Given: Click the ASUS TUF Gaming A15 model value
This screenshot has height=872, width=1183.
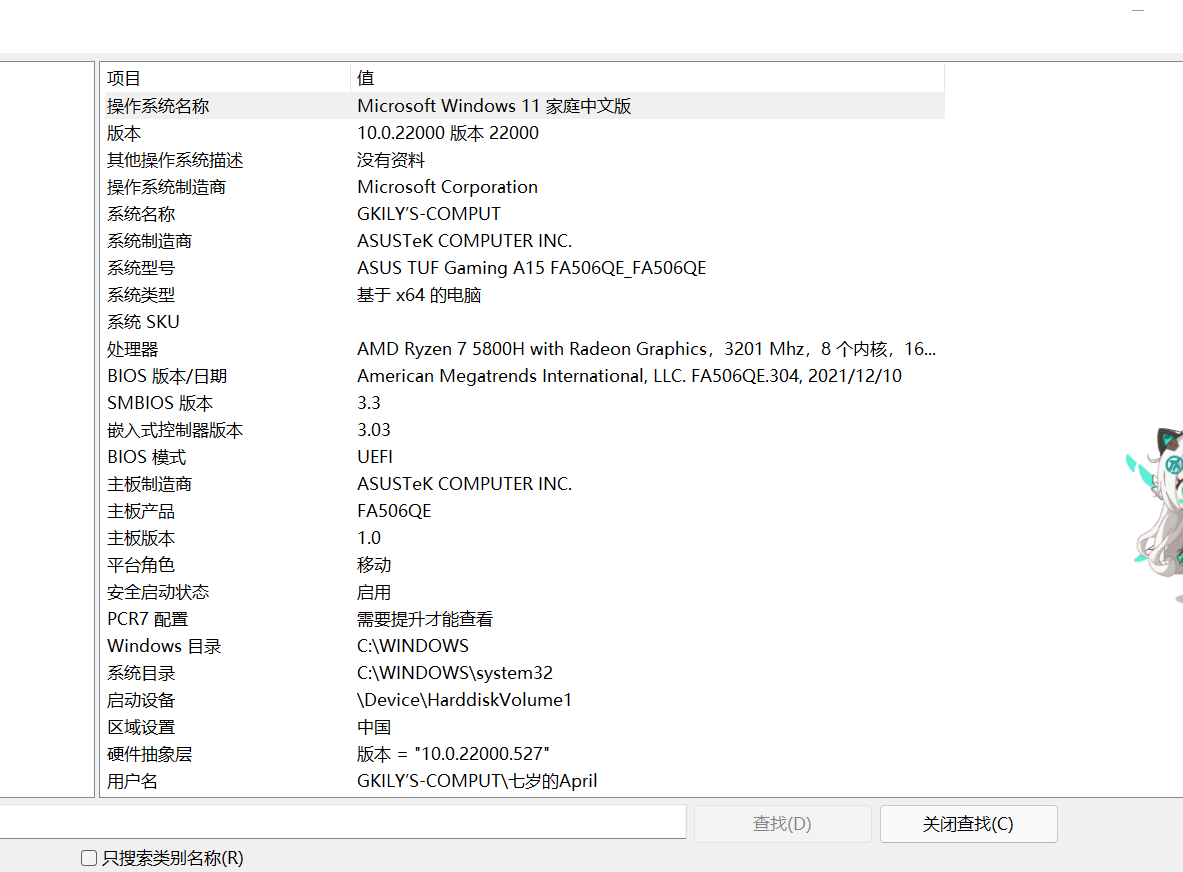Looking at the screenshot, I should coord(531,268).
